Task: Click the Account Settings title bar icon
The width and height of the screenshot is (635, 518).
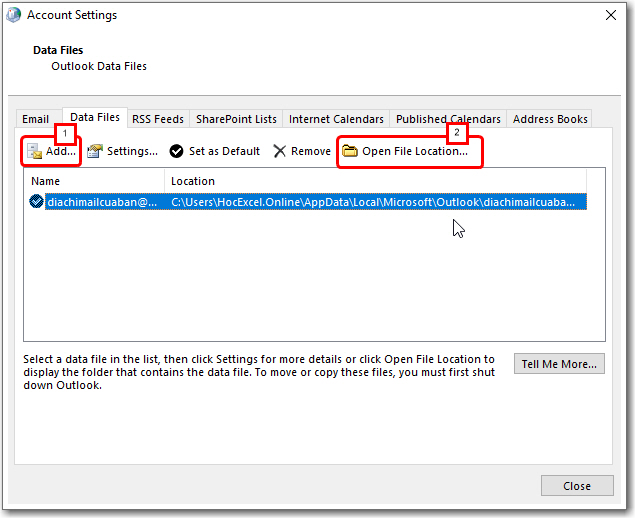Action: pos(13,15)
